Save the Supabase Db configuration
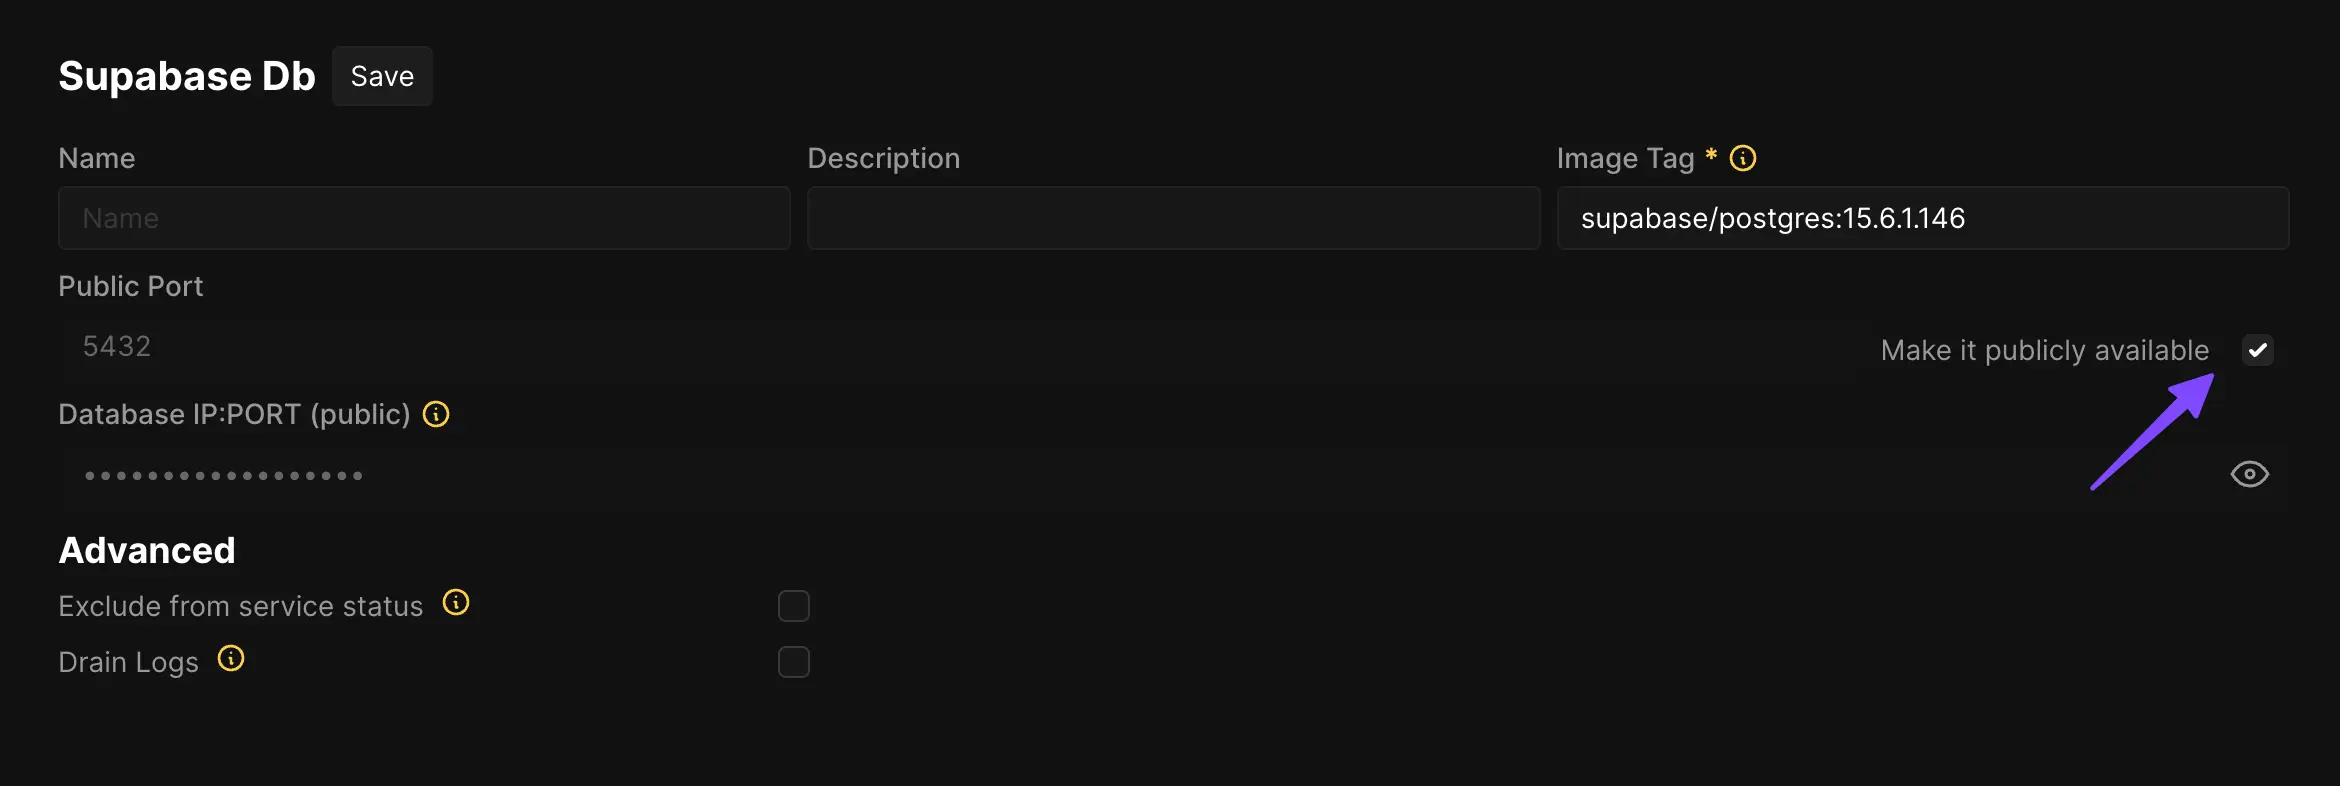Image resolution: width=2340 pixels, height=786 pixels. pos(381,75)
